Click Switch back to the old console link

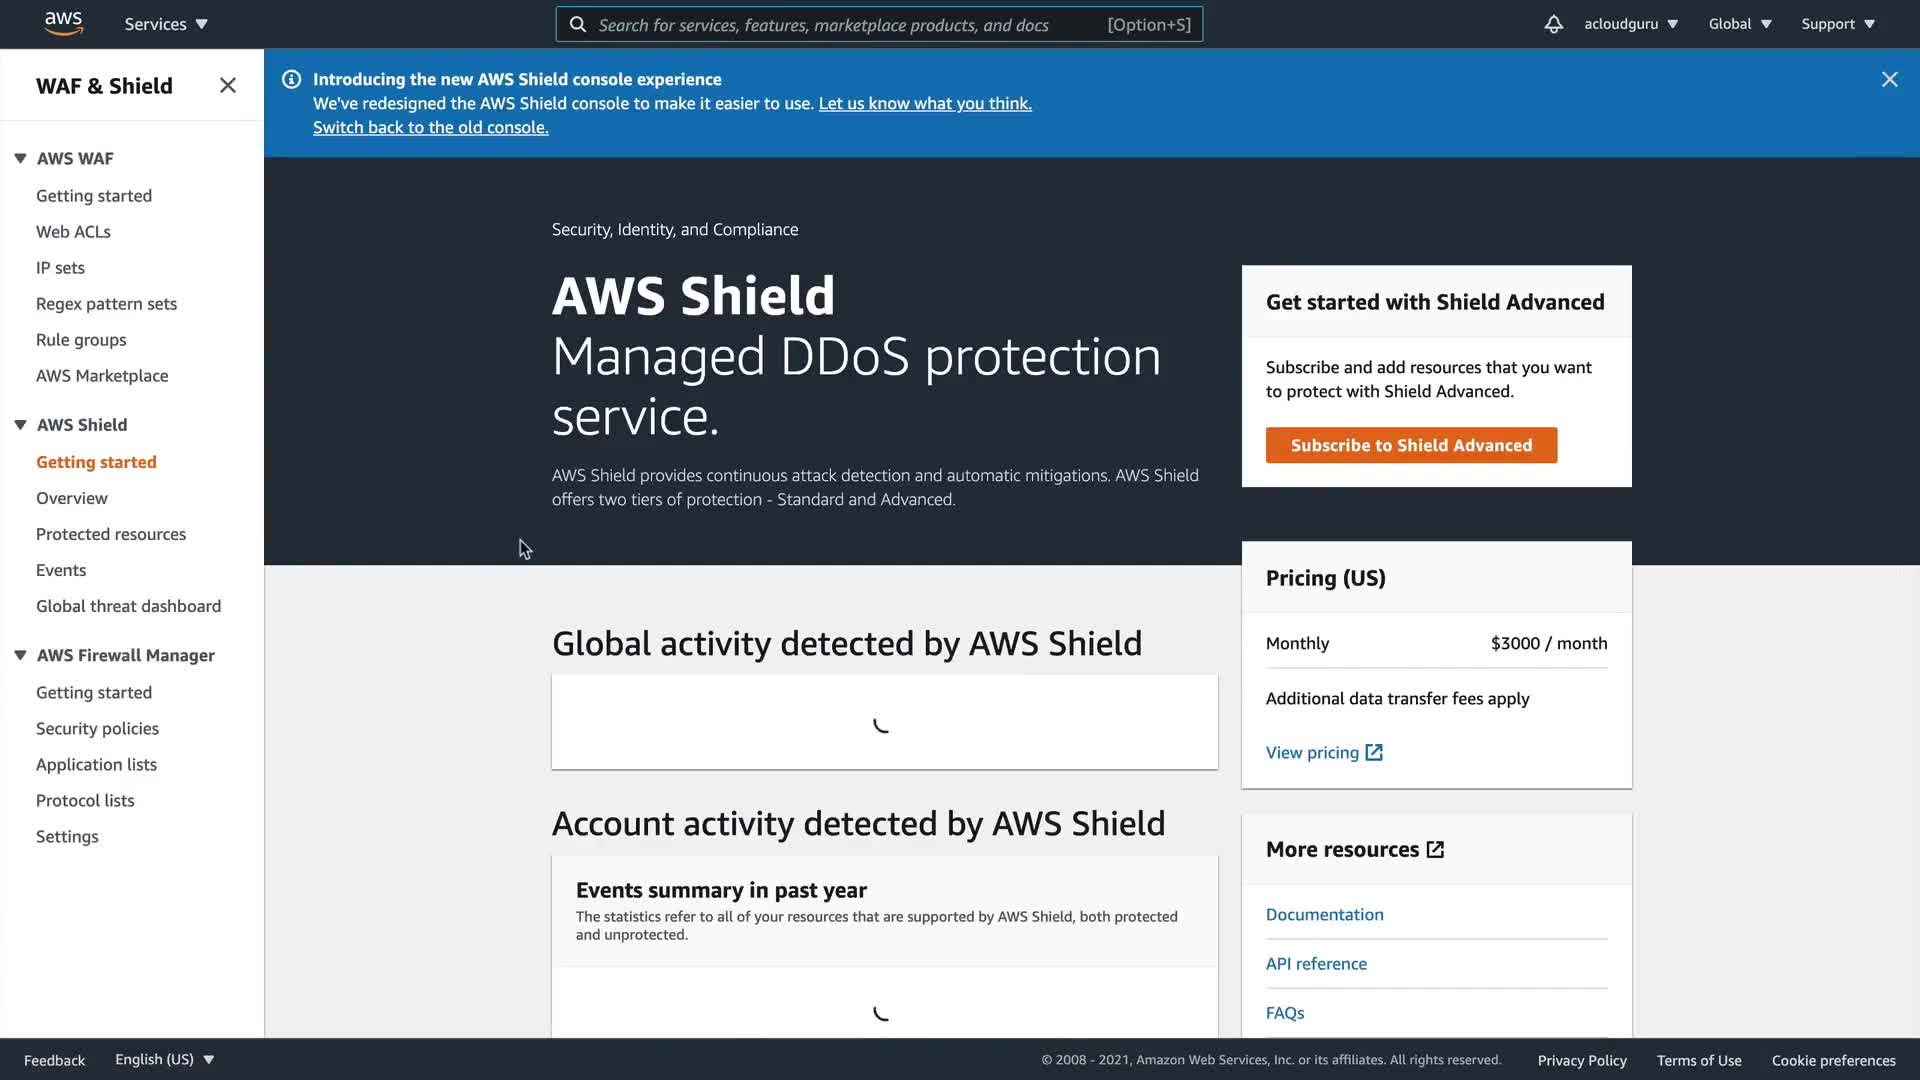click(x=430, y=127)
